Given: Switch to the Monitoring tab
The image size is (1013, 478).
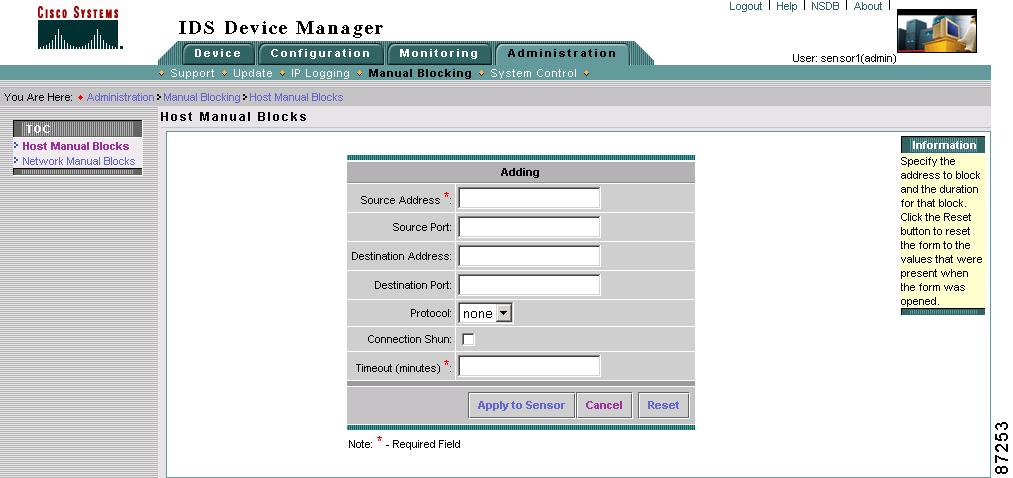Looking at the screenshot, I should pos(439,54).
